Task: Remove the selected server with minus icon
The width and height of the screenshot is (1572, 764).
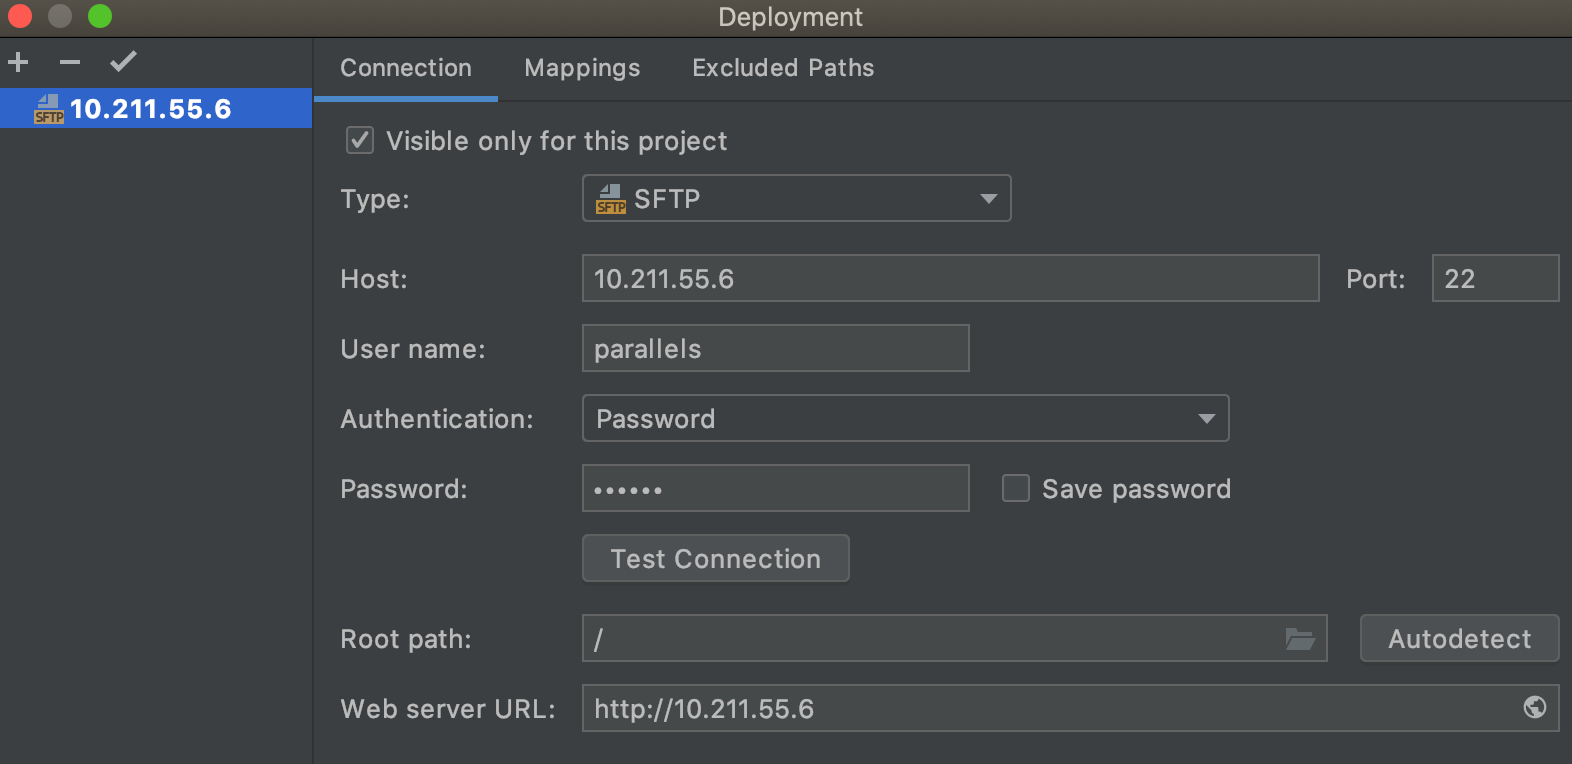Action: click(69, 62)
